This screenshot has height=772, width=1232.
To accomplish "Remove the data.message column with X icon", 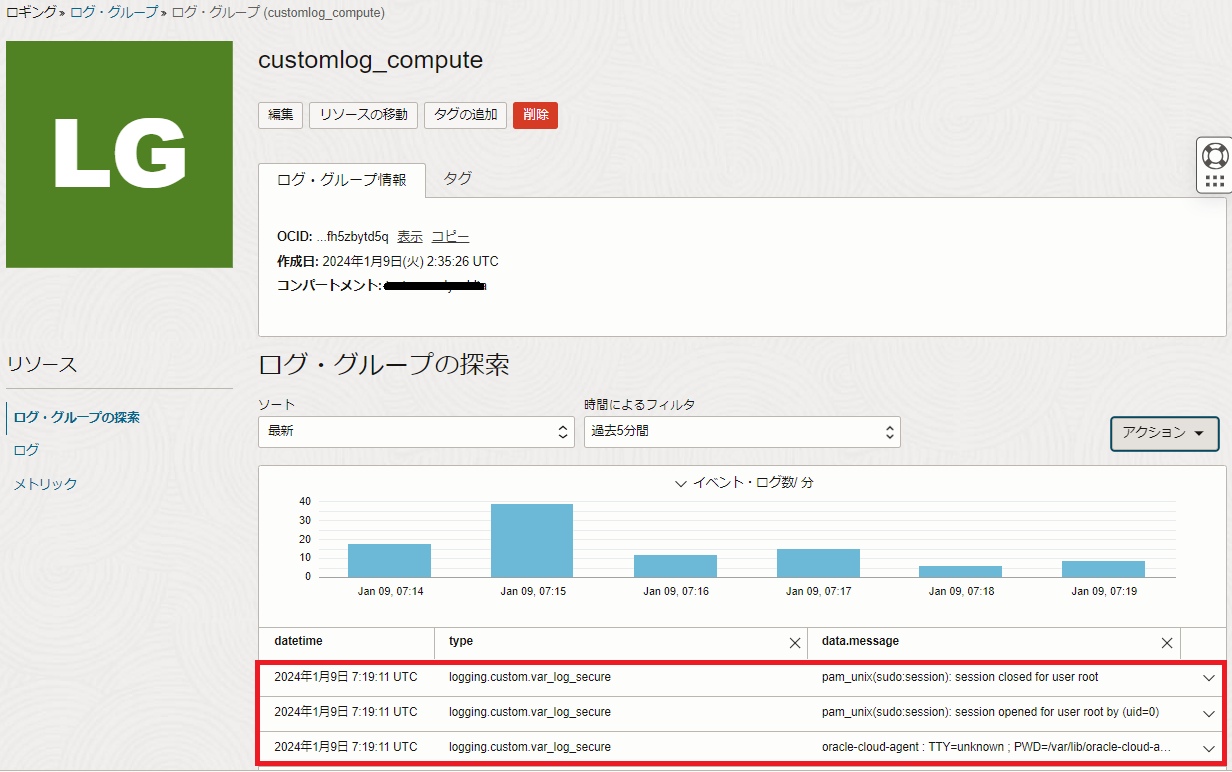I will pos(1166,643).
